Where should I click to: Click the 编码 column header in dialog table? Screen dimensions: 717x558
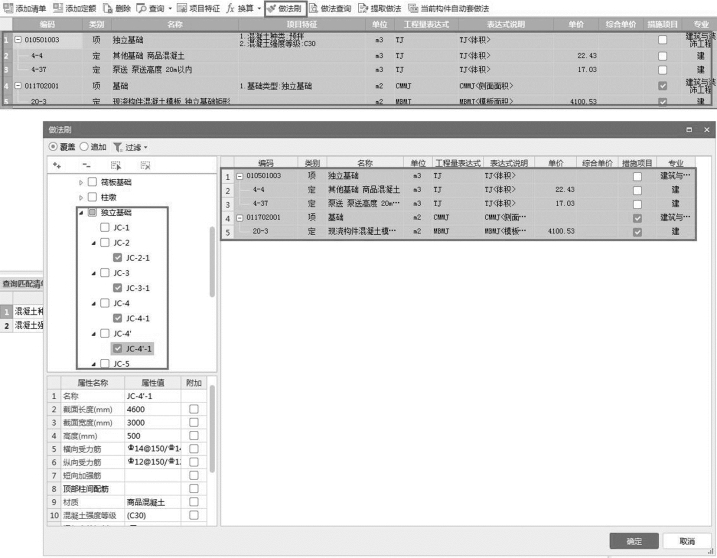[x=266, y=163]
